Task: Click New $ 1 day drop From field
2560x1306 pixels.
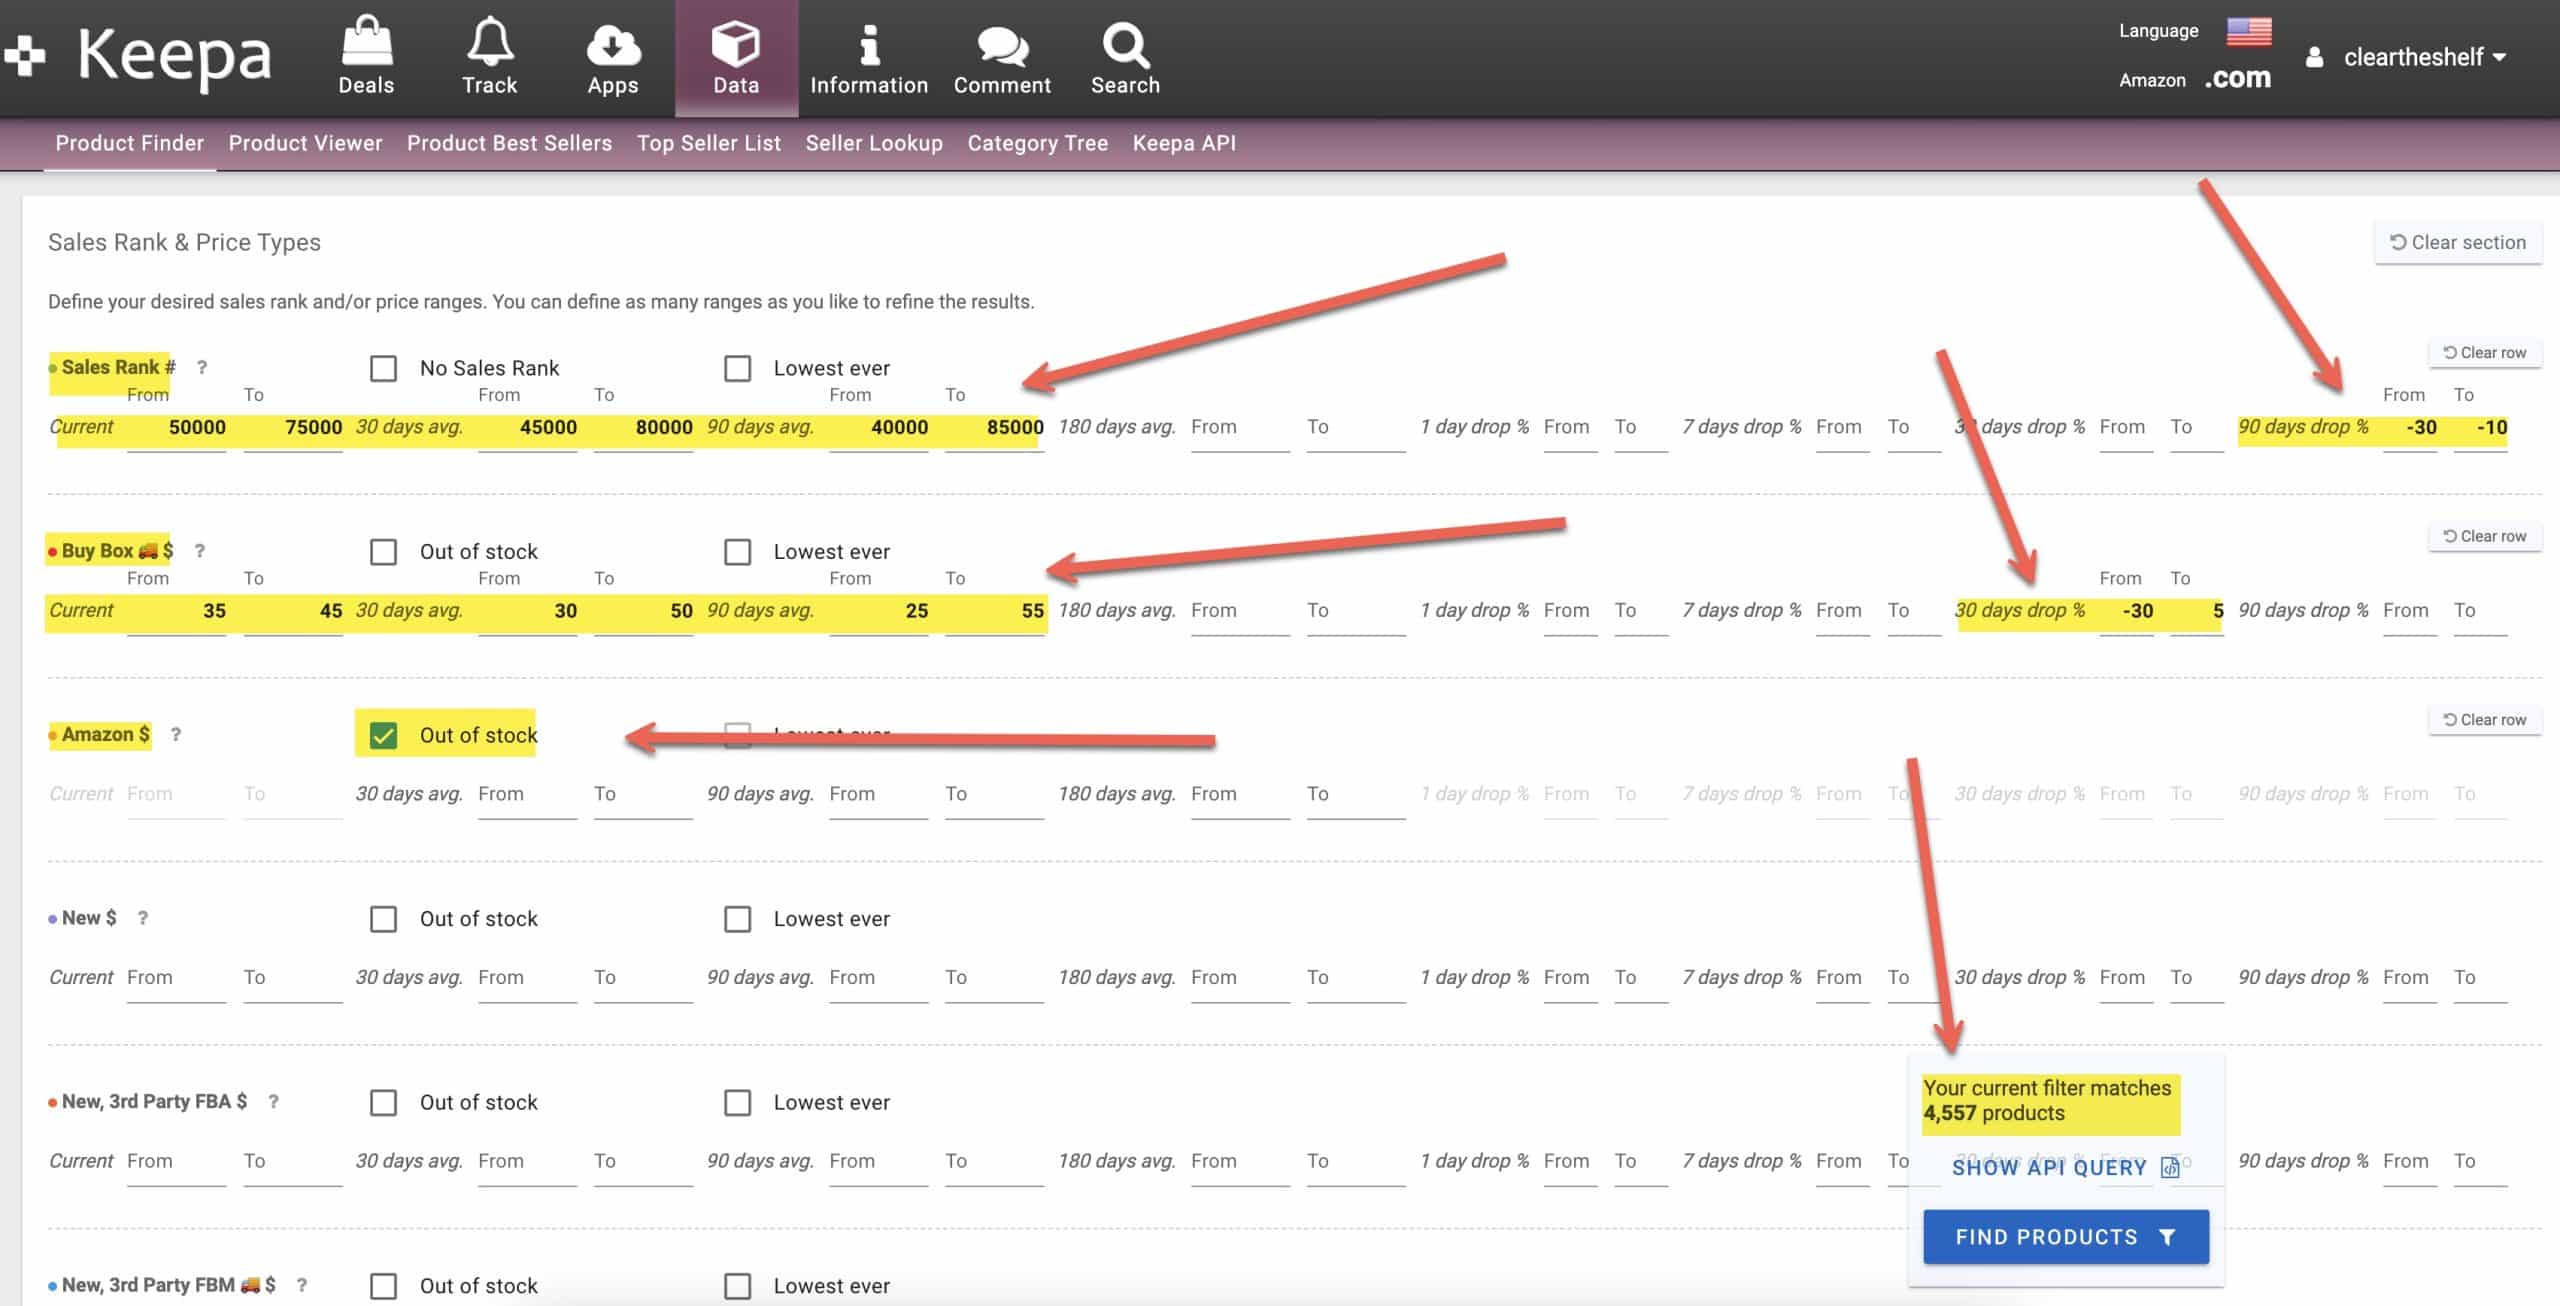Action: [1570, 978]
